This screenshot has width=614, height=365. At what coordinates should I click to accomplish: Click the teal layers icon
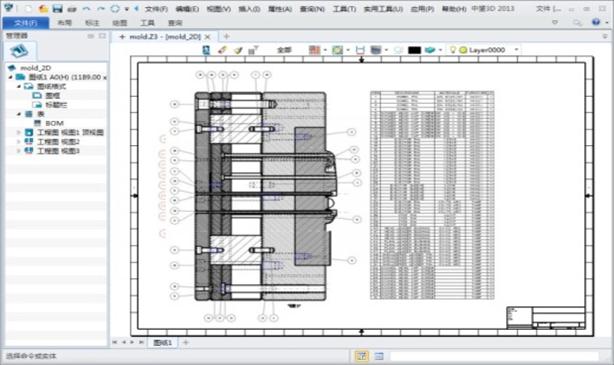point(430,50)
